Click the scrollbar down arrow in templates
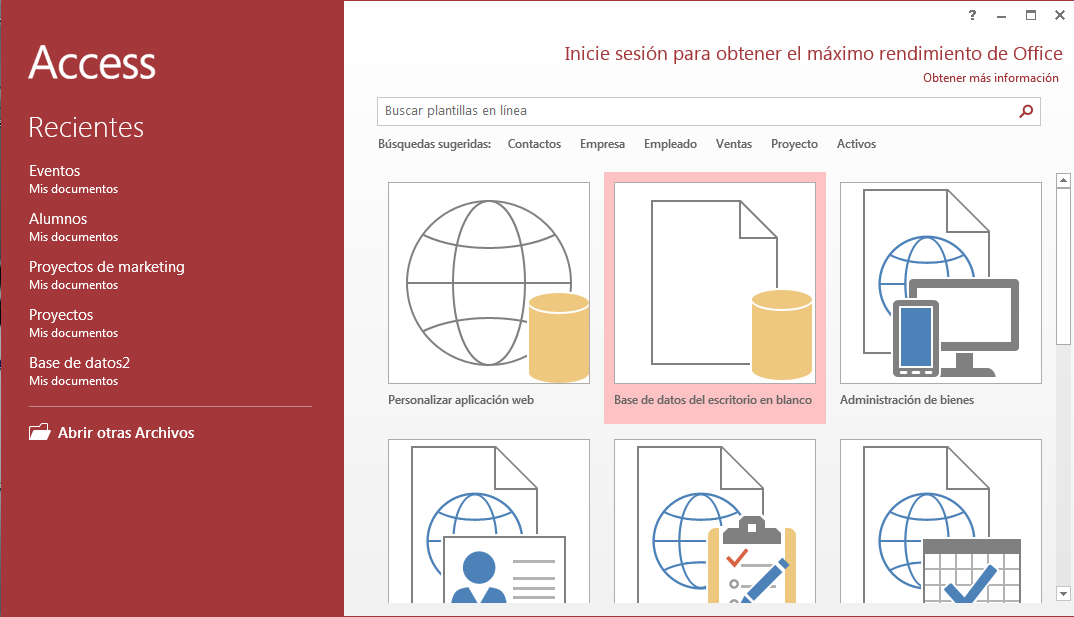Viewport: 1074px width, 617px height. coord(1063,594)
